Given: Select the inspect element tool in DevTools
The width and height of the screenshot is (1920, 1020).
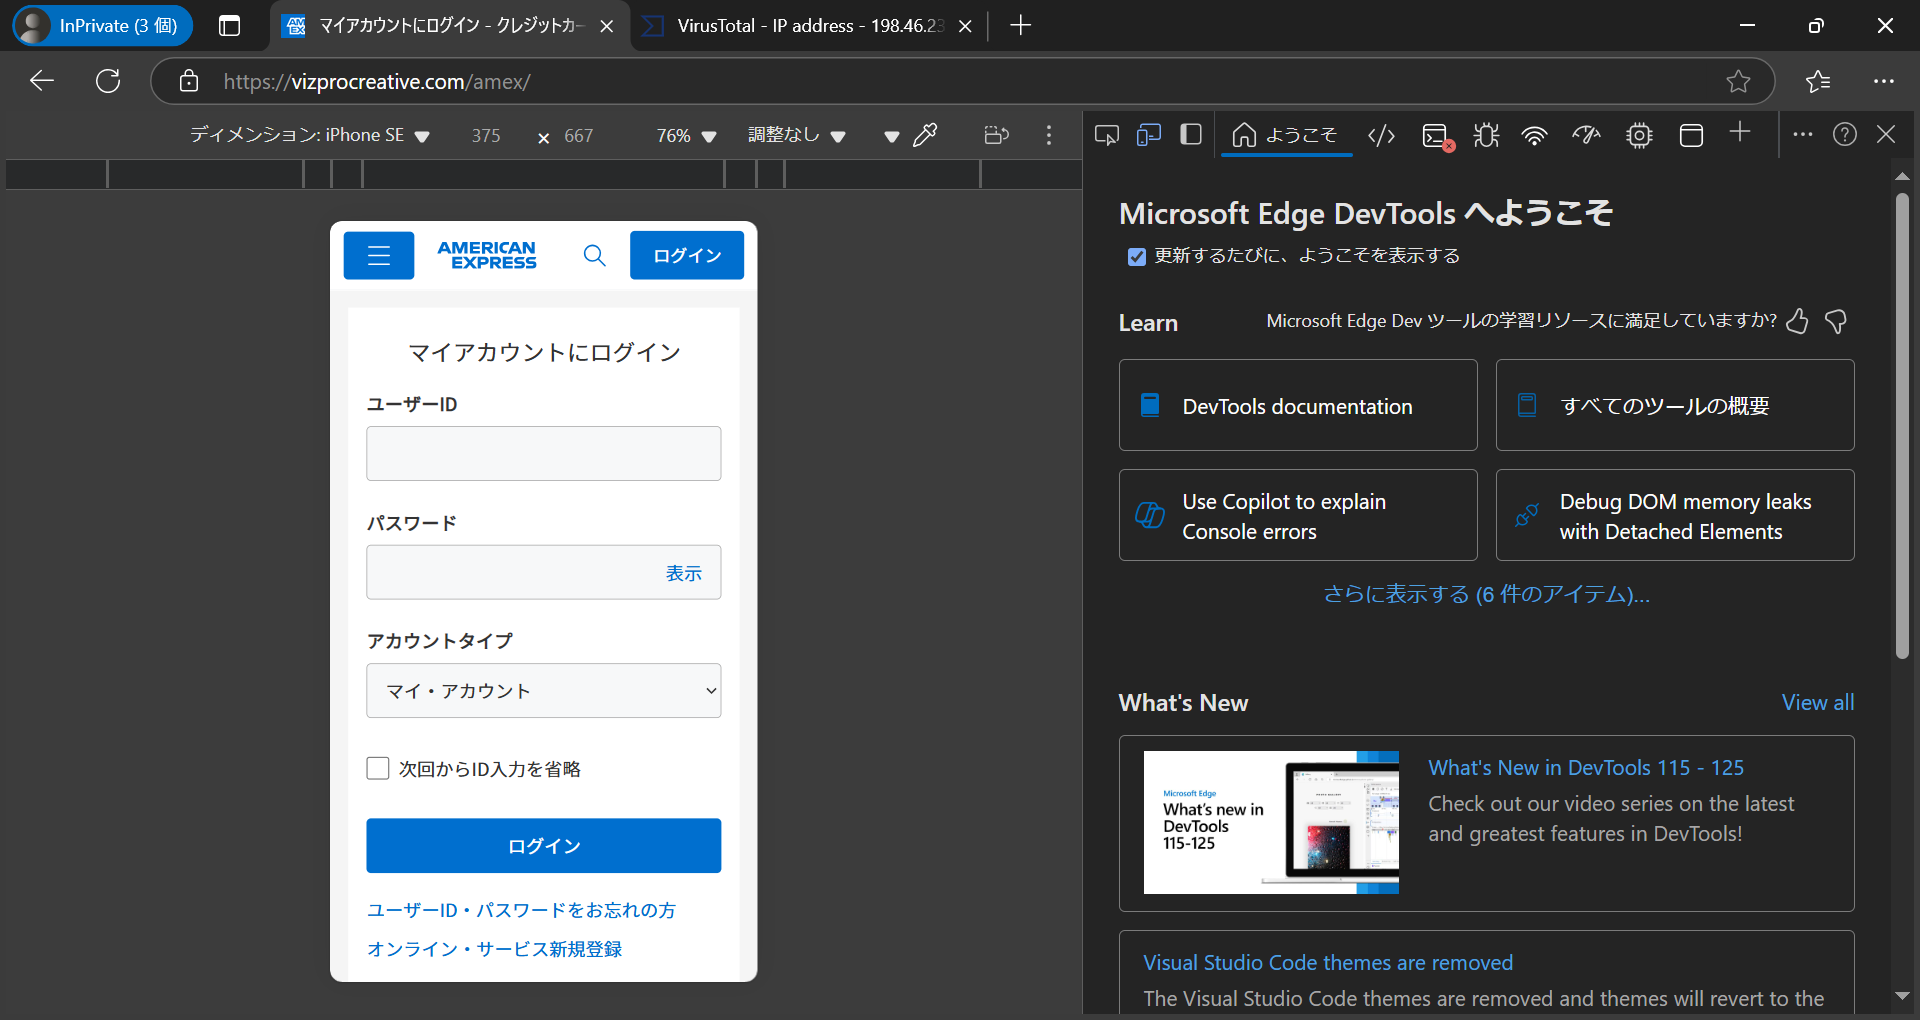Looking at the screenshot, I should pos(1107,135).
